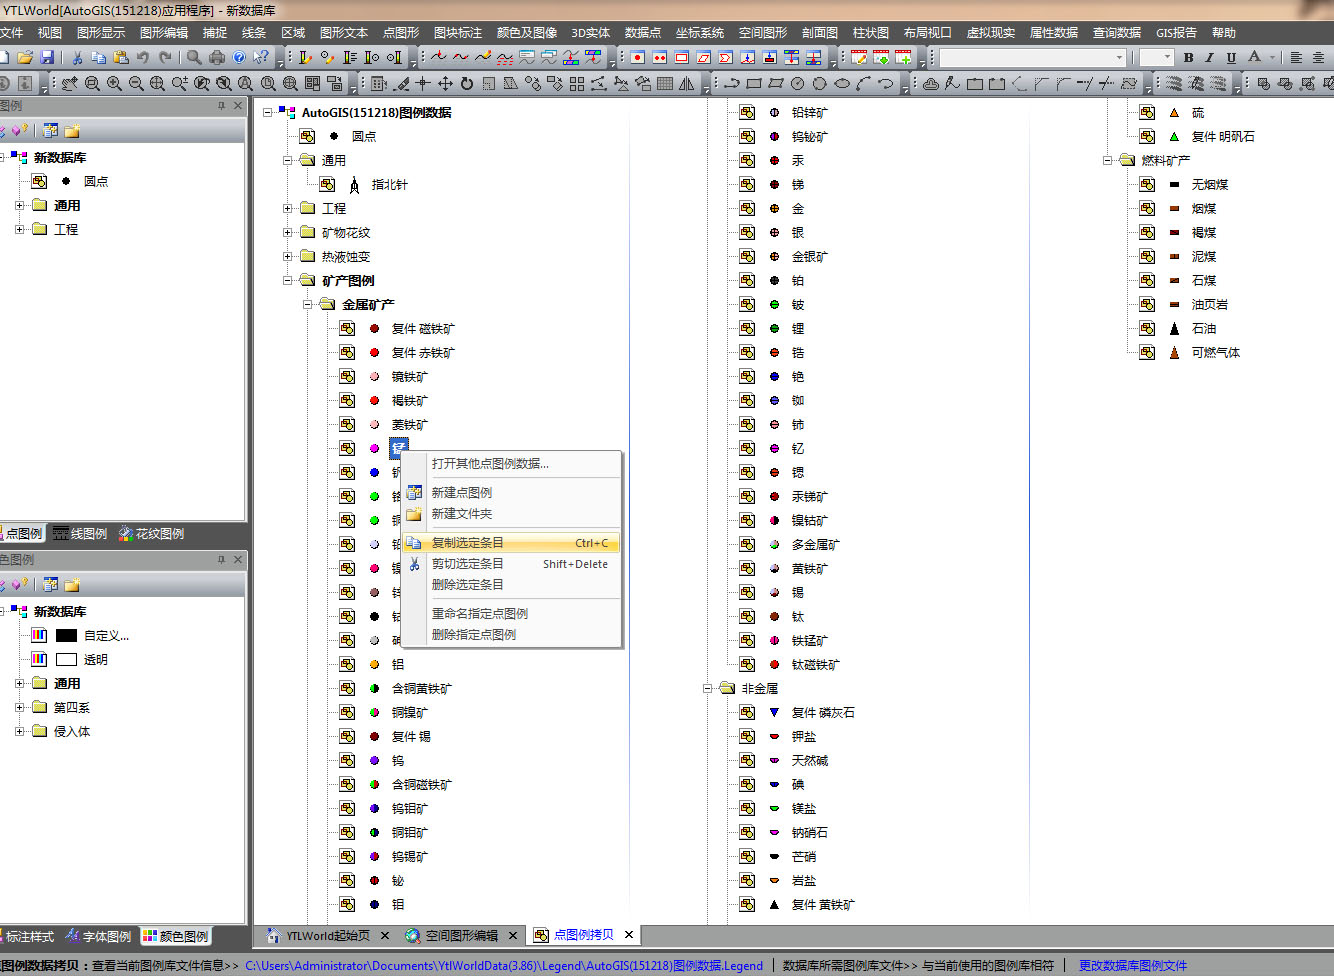The width and height of the screenshot is (1334, 978).
Task: Select the 铅锌矿 legend item
Action: click(809, 112)
